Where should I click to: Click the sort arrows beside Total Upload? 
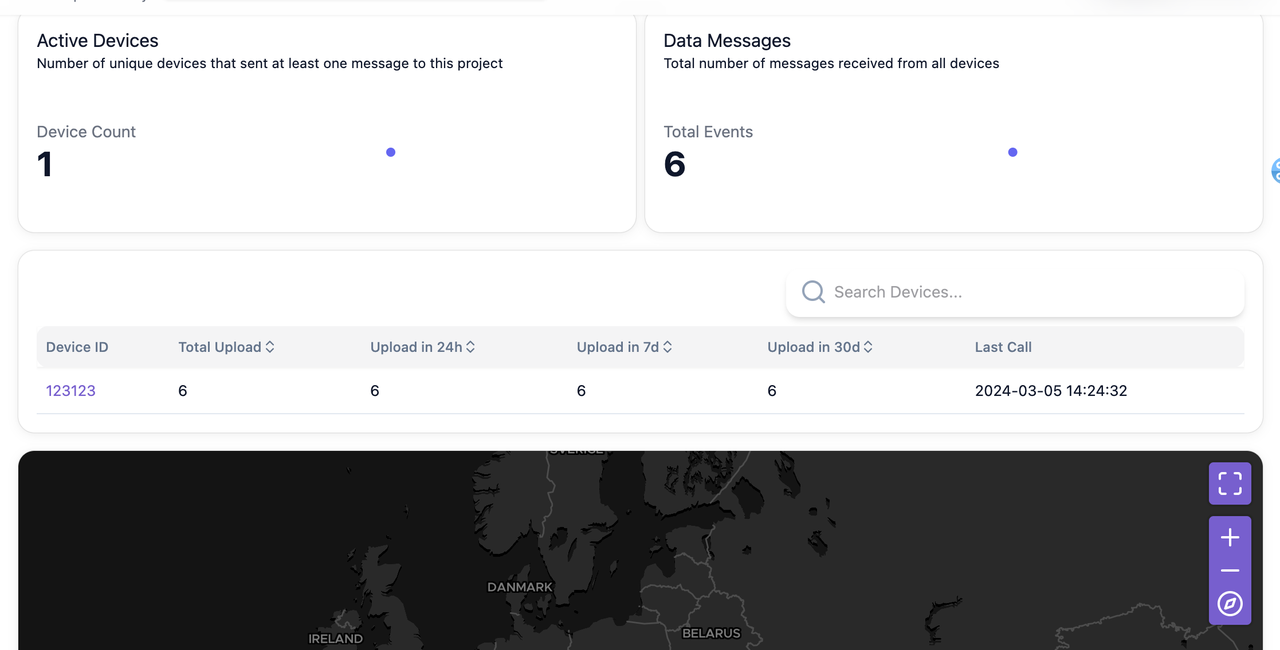[270, 347]
